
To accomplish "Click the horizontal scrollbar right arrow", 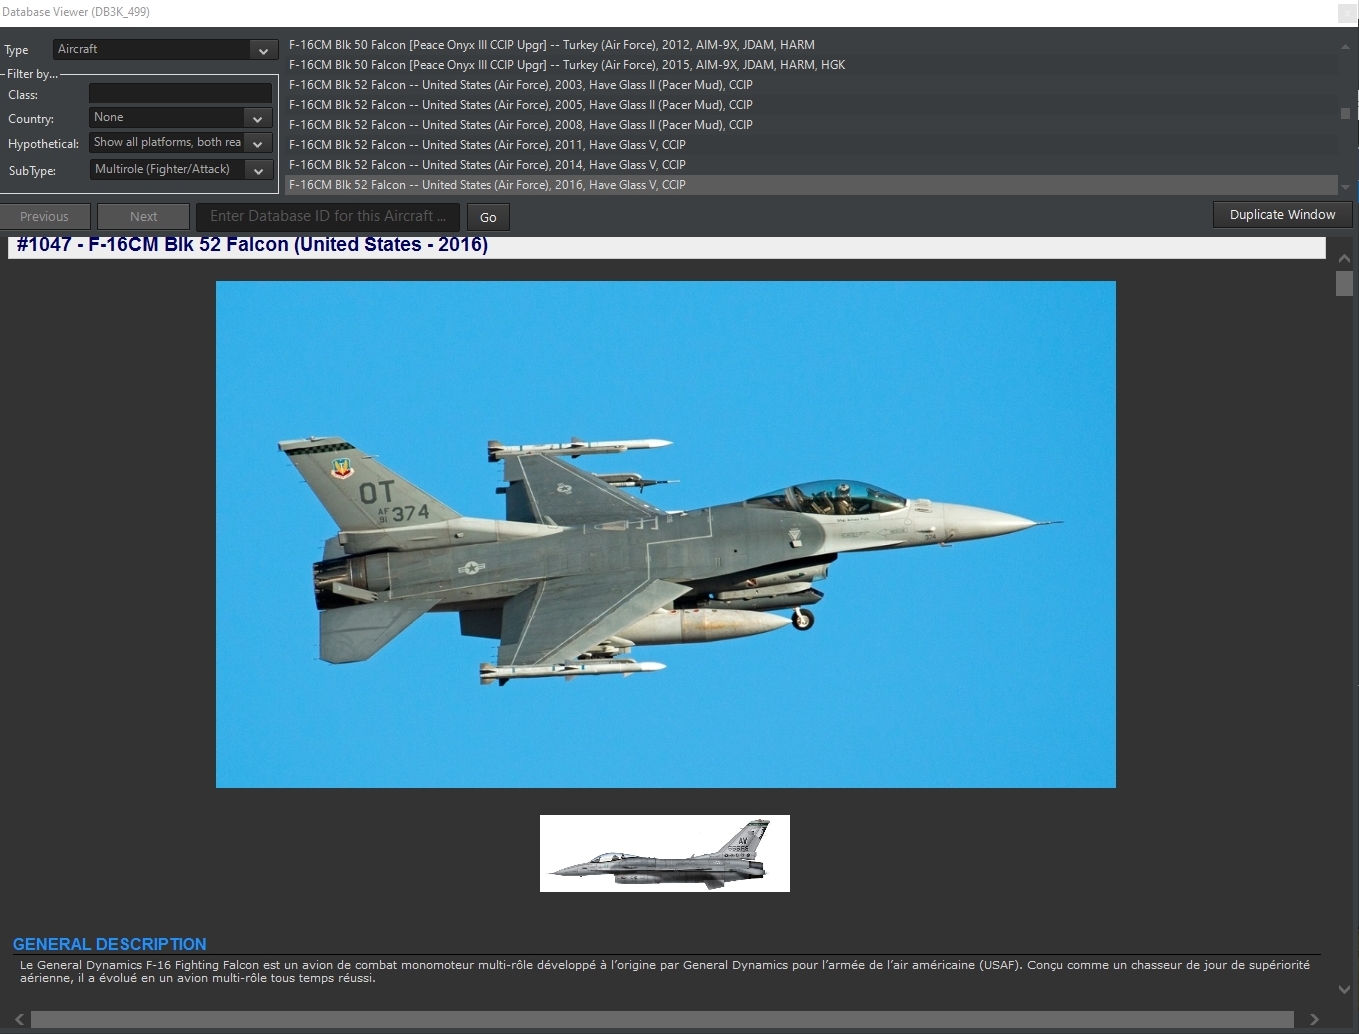I will point(1314,1019).
